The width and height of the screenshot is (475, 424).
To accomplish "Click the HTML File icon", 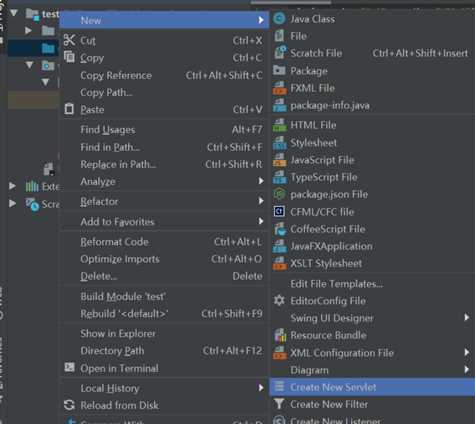I will pyautogui.click(x=279, y=125).
